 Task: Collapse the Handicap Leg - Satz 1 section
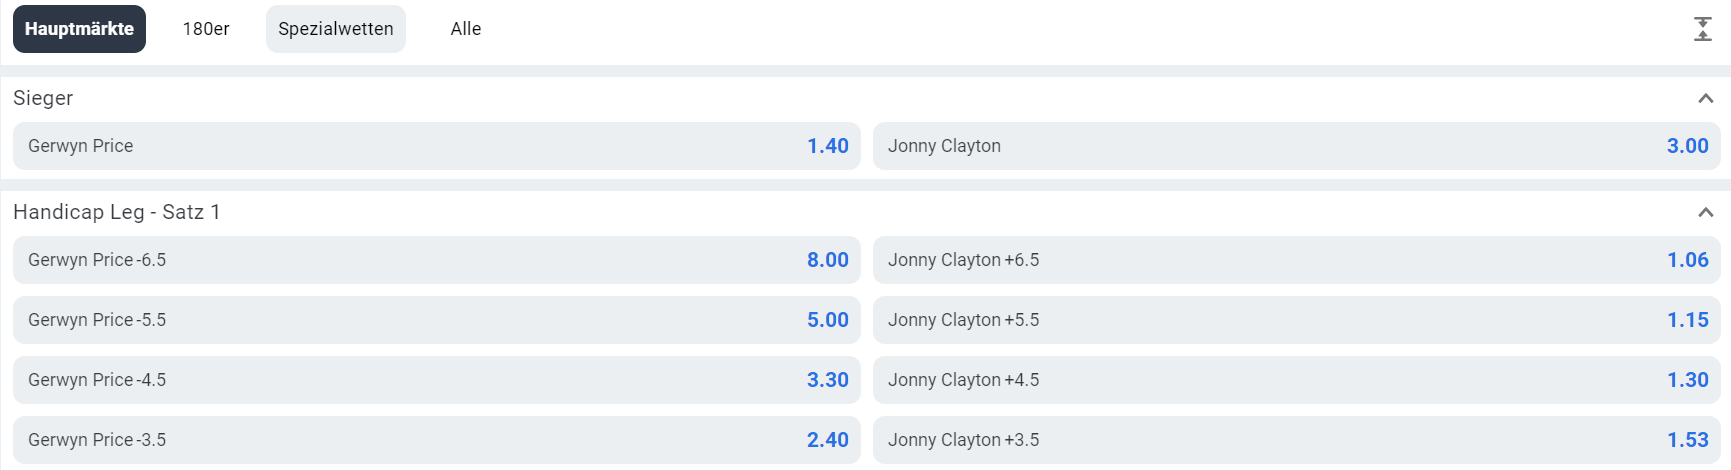[x=1706, y=212]
